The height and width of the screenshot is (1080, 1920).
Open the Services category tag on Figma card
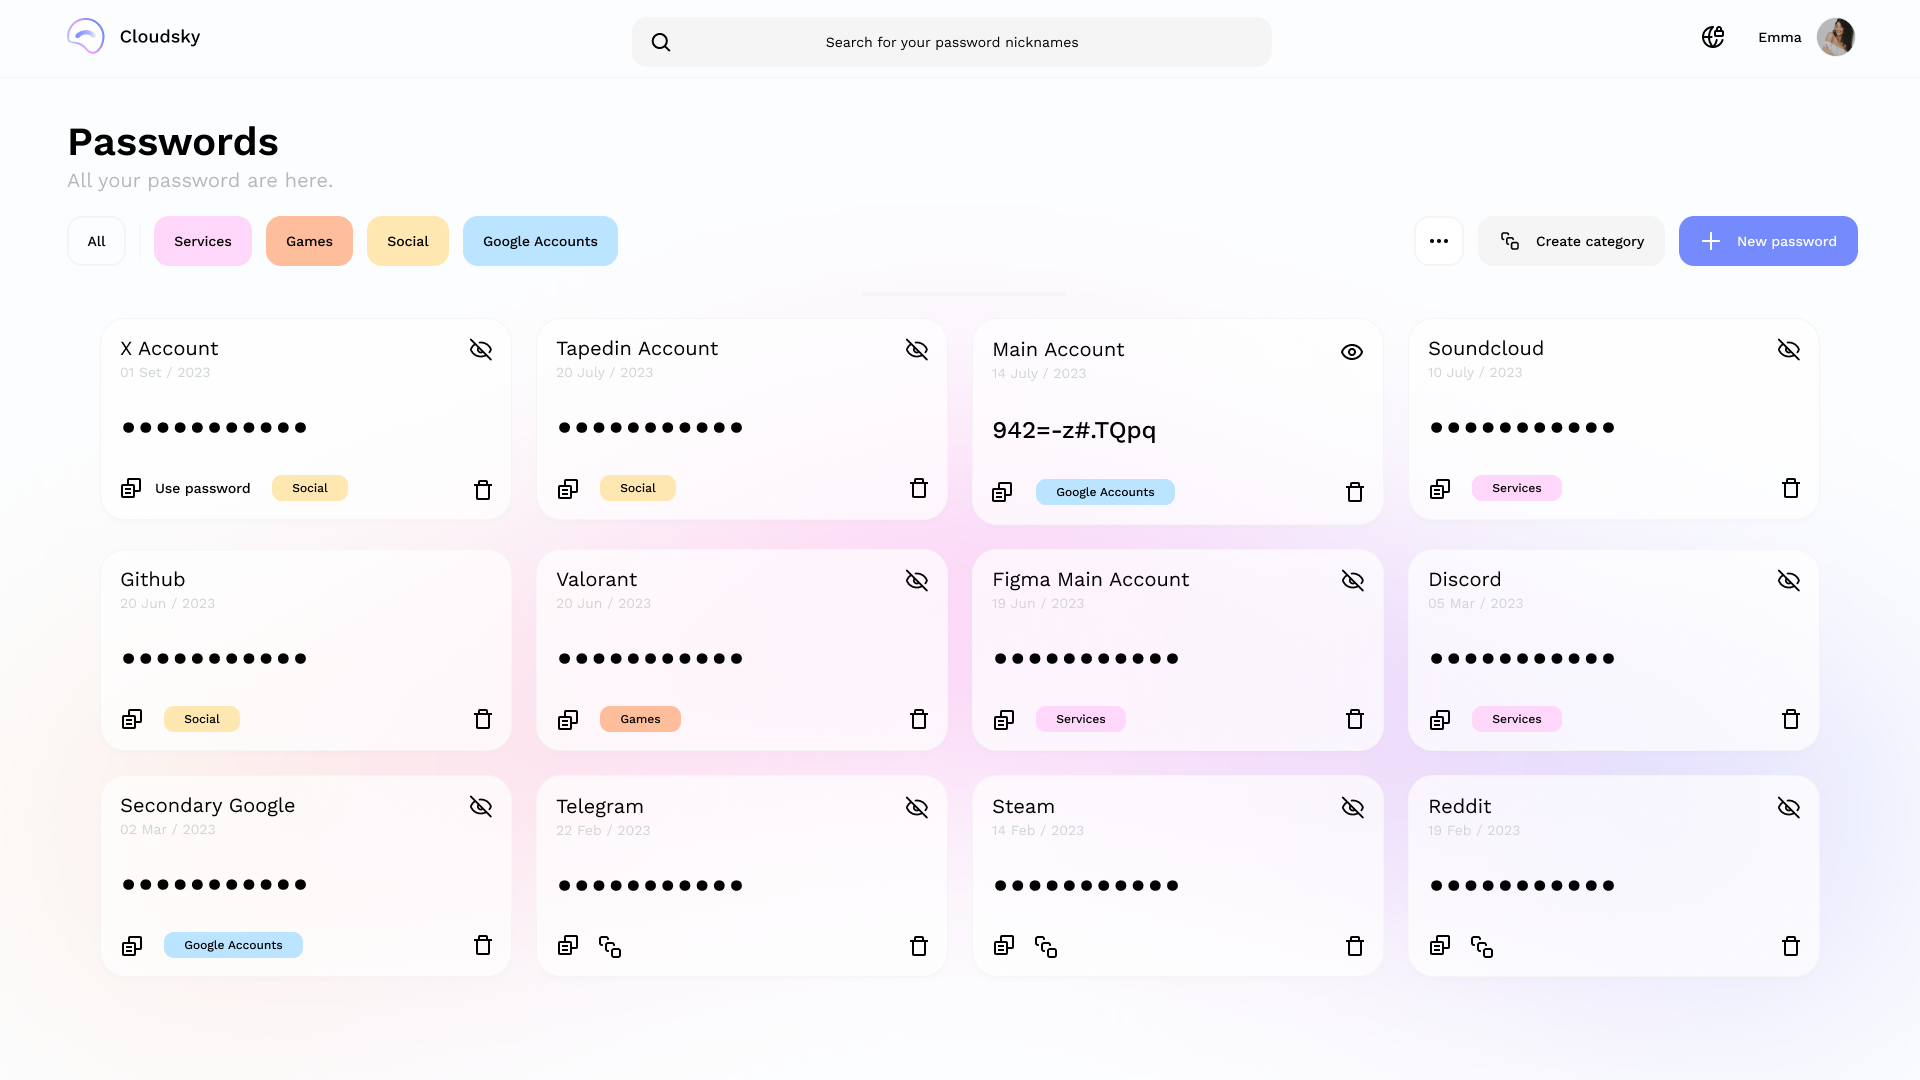[1080, 718]
